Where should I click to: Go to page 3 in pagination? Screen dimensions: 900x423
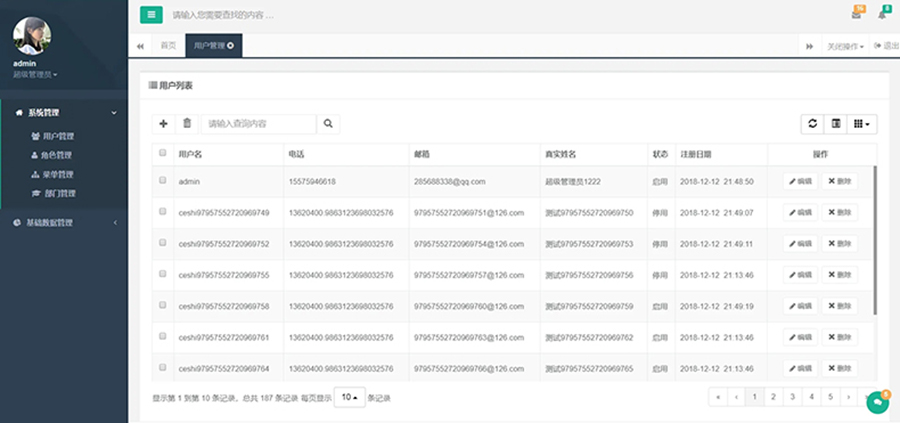point(792,397)
